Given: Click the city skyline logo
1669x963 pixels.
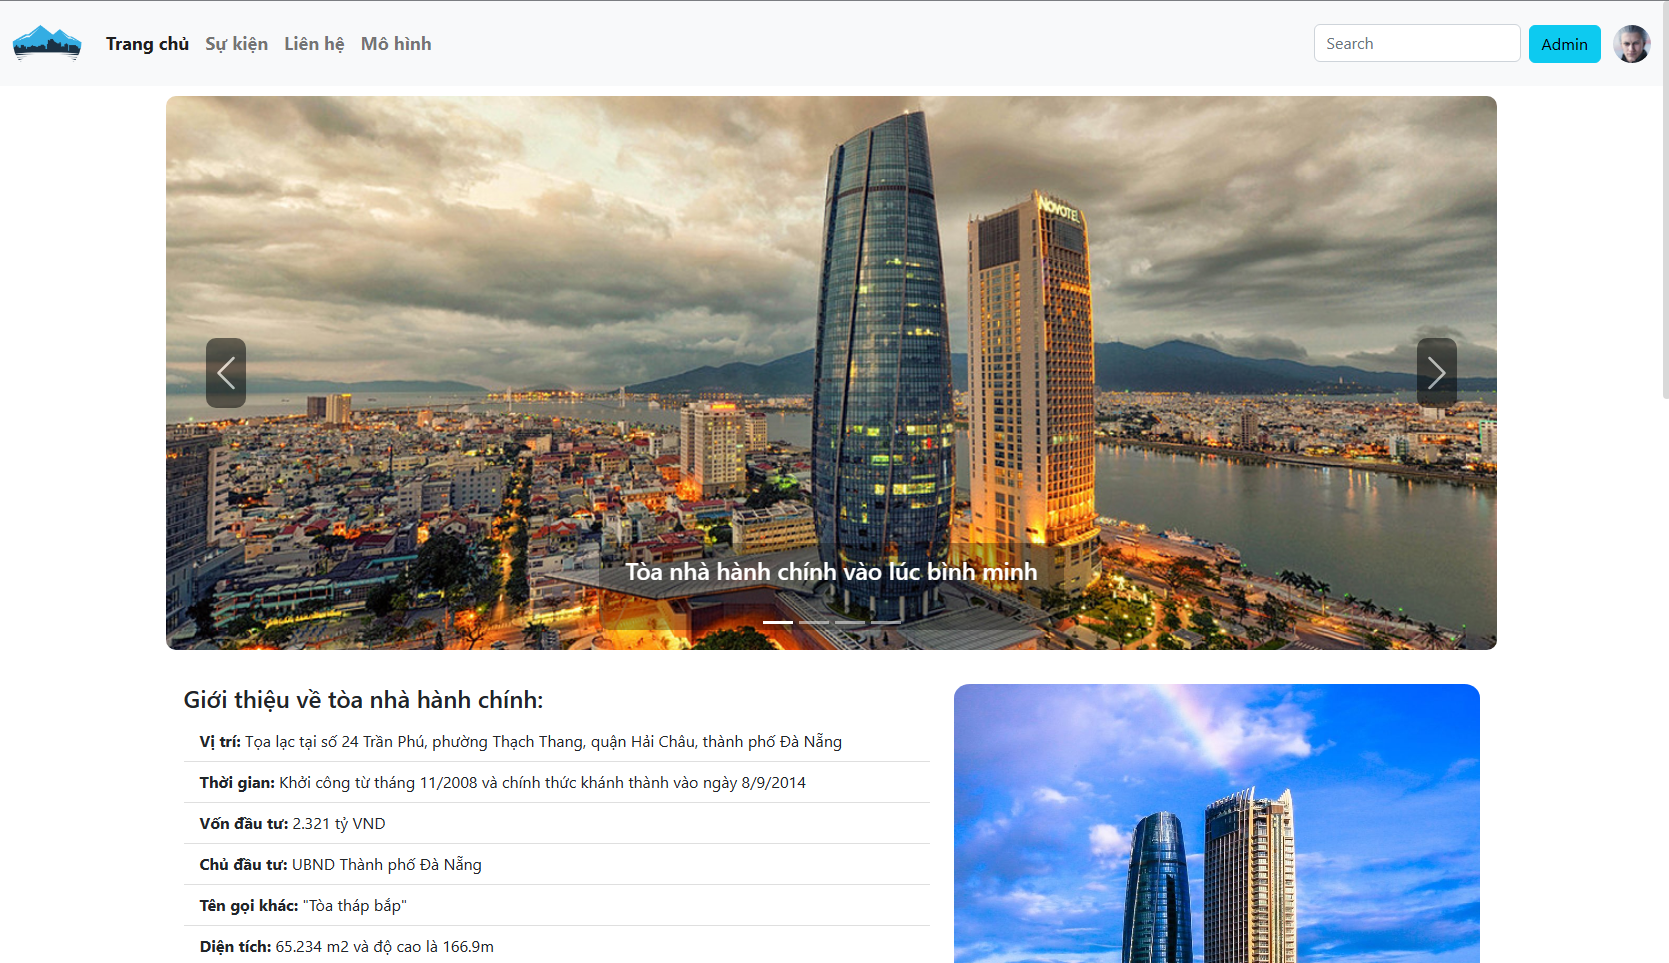Looking at the screenshot, I should (x=46, y=42).
